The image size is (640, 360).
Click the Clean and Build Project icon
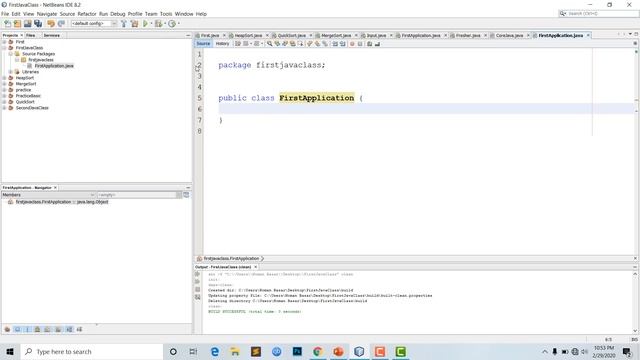point(134,24)
